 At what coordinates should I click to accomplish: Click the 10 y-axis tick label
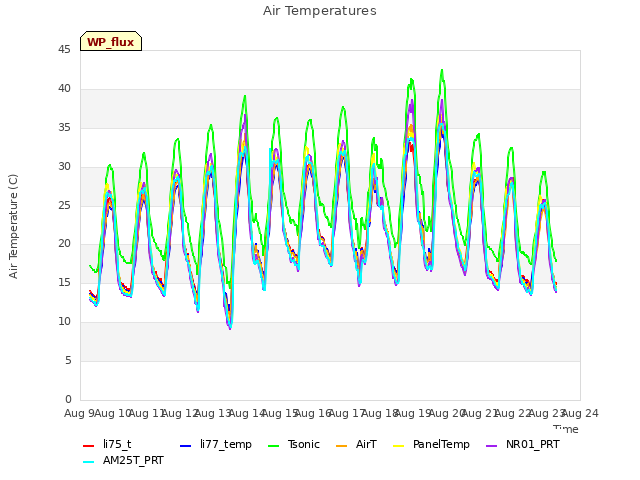64,322
